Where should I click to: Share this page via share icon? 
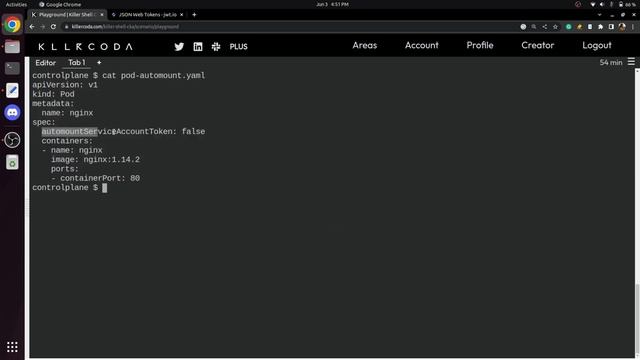pyautogui.click(x=544, y=27)
